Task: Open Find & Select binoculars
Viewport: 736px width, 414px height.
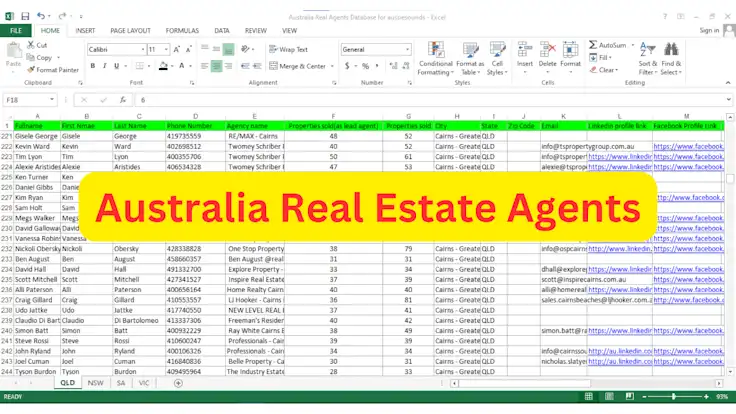Action: pyautogui.click(x=670, y=55)
